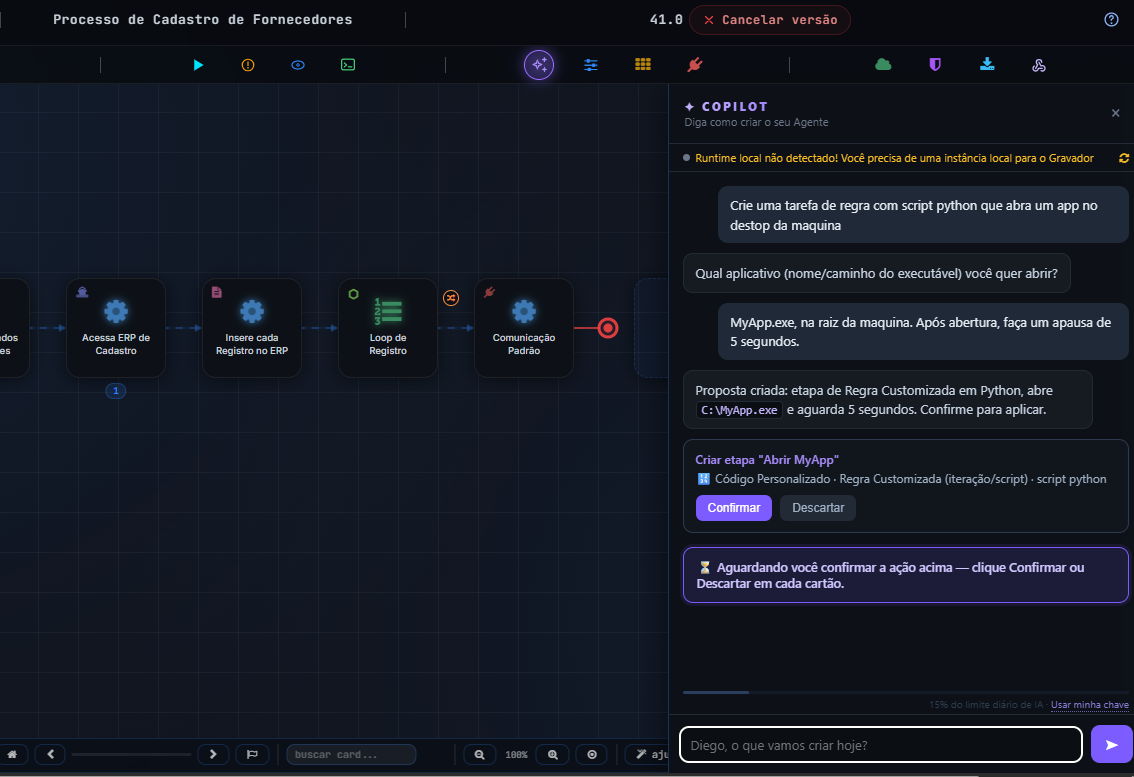Click the Runtime local não detectado warning text
This screenshot has width=1134, height=777.
pyautogui.click(x=894, y=158)
